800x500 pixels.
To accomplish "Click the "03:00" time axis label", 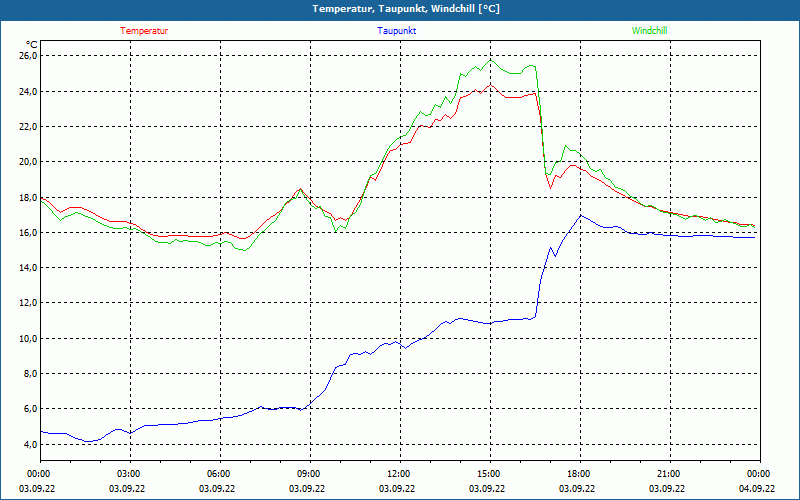I will [x=130, y=474].
